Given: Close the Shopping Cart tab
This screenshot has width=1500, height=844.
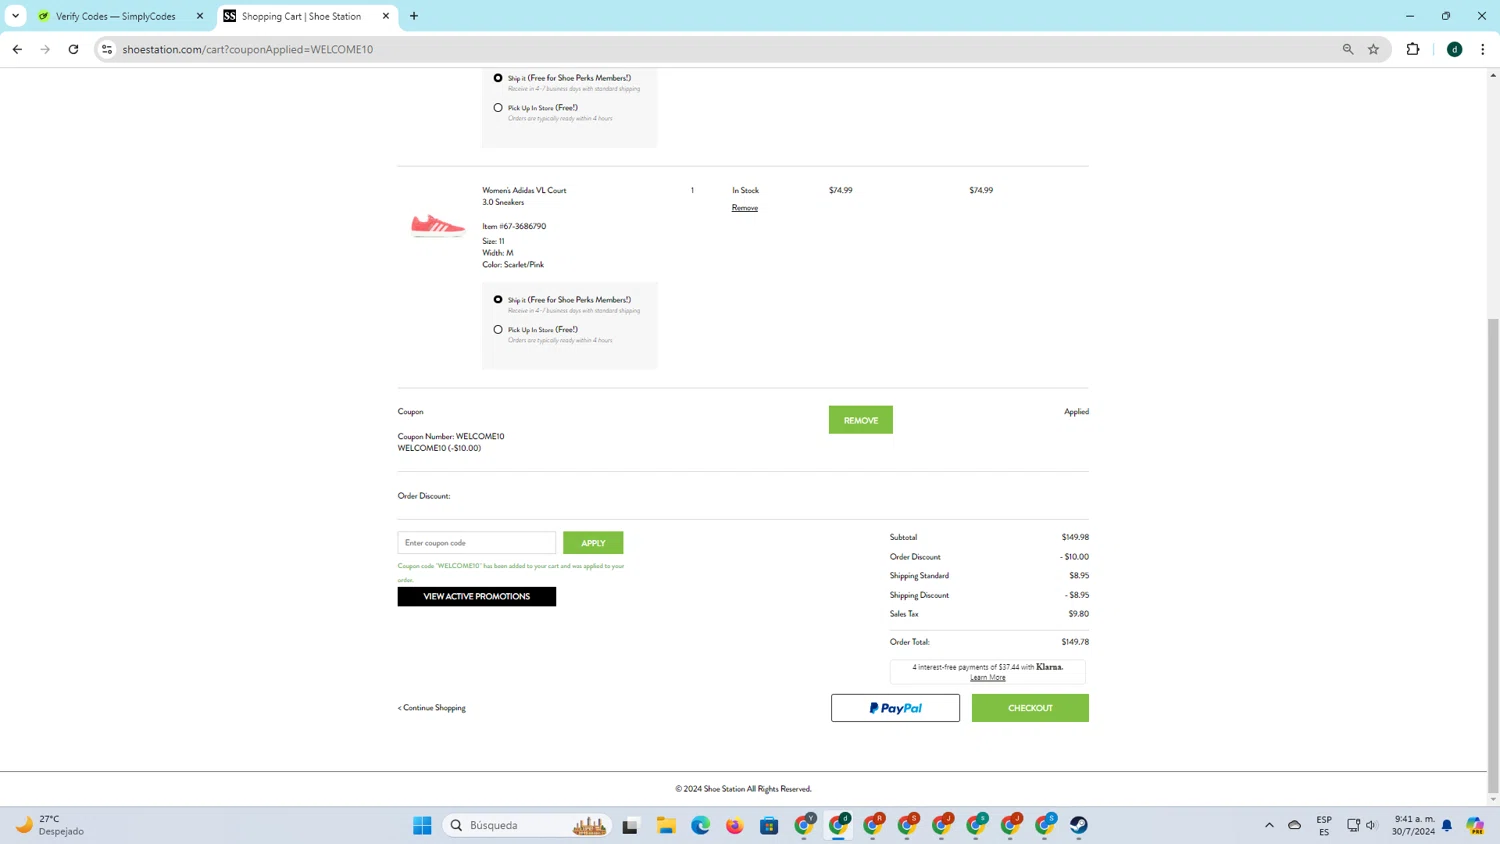Looking at the screenshot, I should [x=386, y=16].
